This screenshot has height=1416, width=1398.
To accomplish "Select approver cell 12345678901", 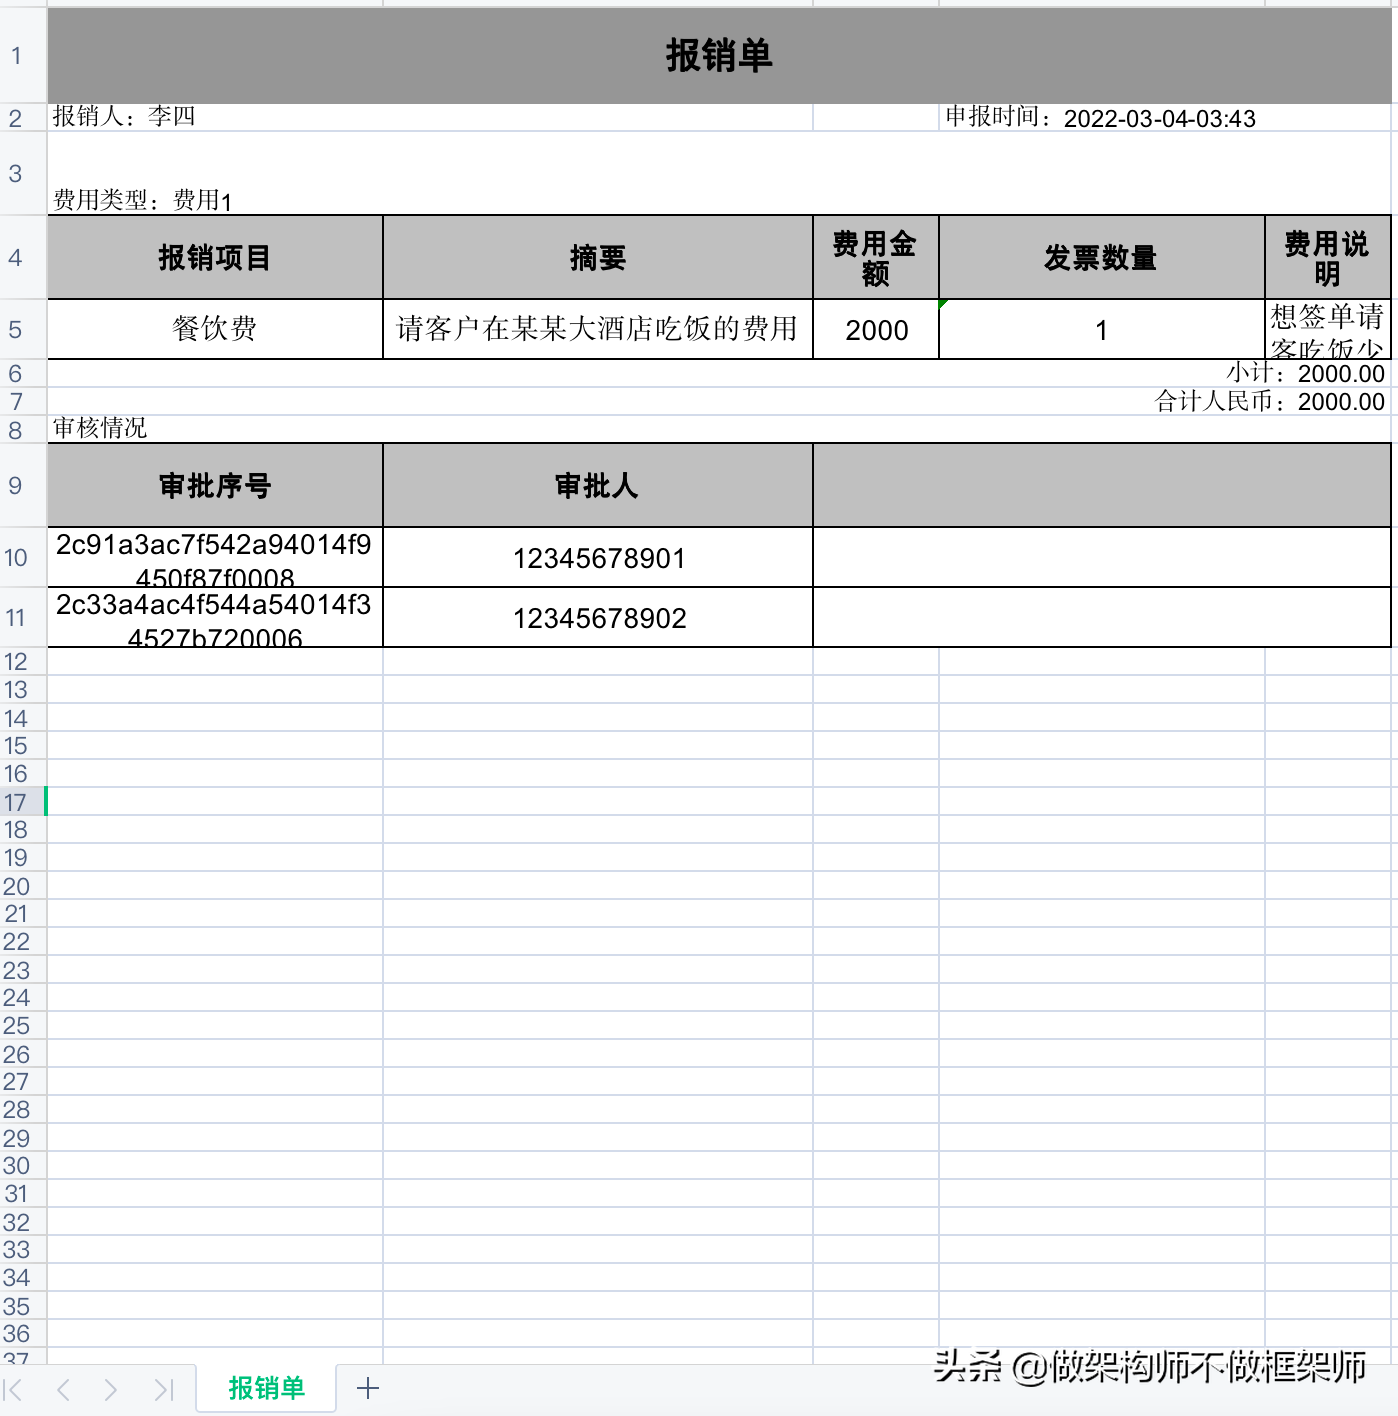I will coord(598,557).
